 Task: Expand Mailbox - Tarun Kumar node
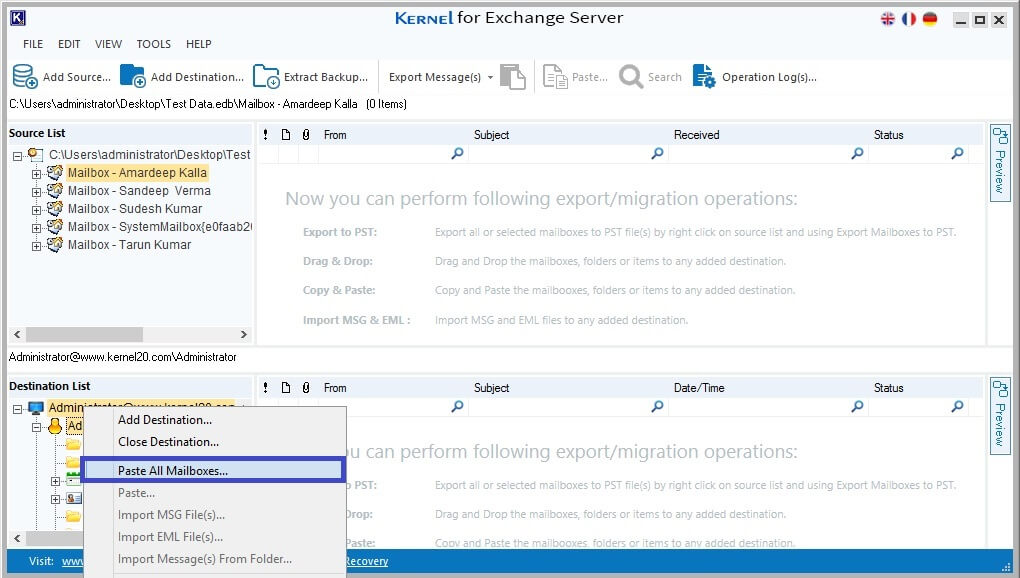coord(36,246)
